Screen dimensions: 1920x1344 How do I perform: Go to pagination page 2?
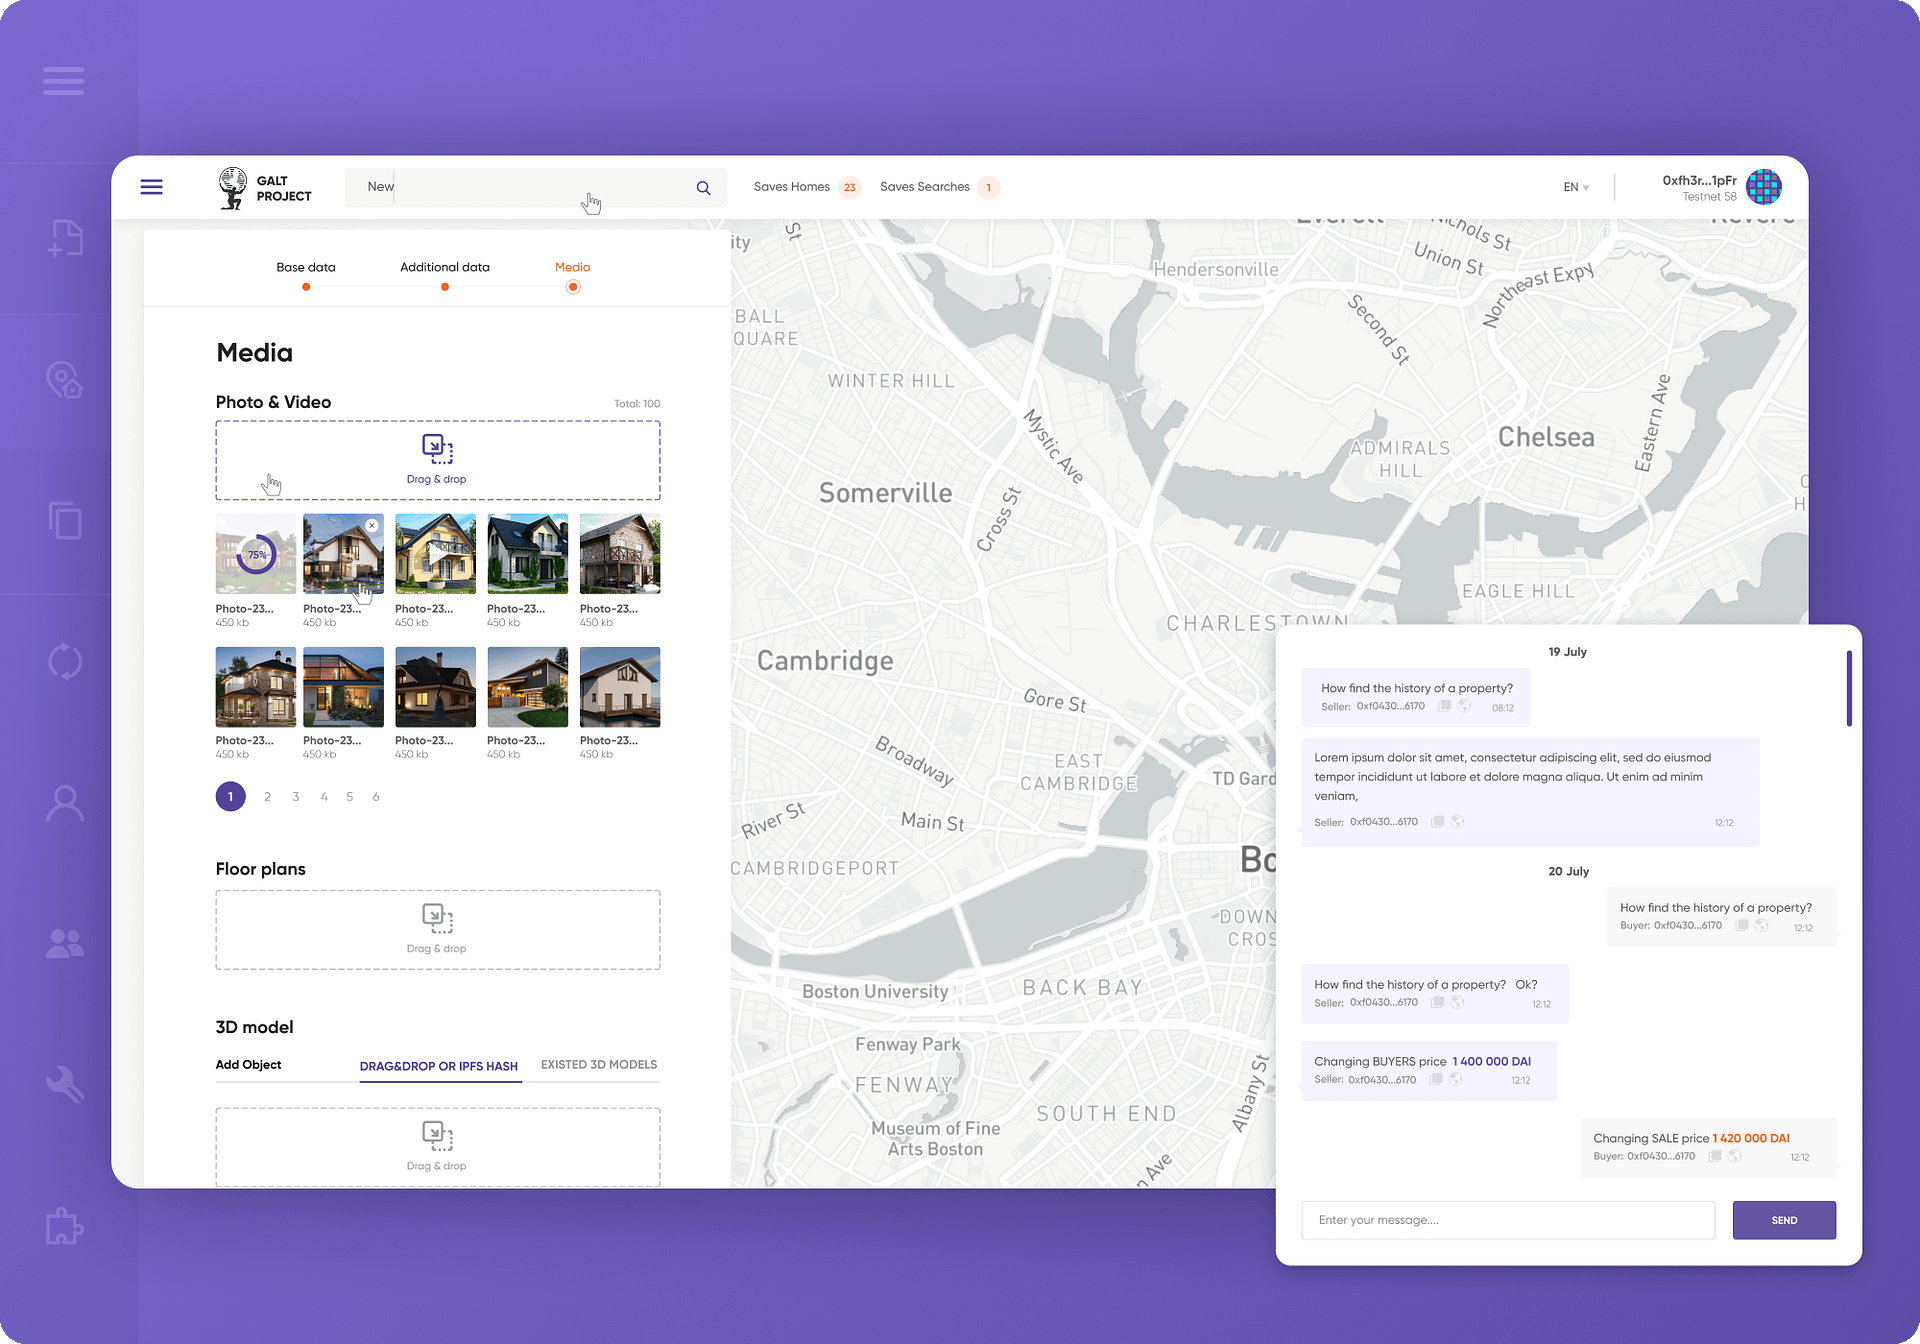coord(267,797)
